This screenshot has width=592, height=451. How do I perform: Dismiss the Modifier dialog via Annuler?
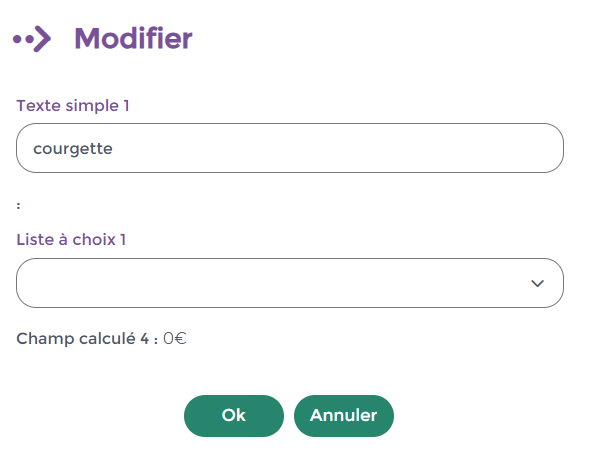click(344, 416)
